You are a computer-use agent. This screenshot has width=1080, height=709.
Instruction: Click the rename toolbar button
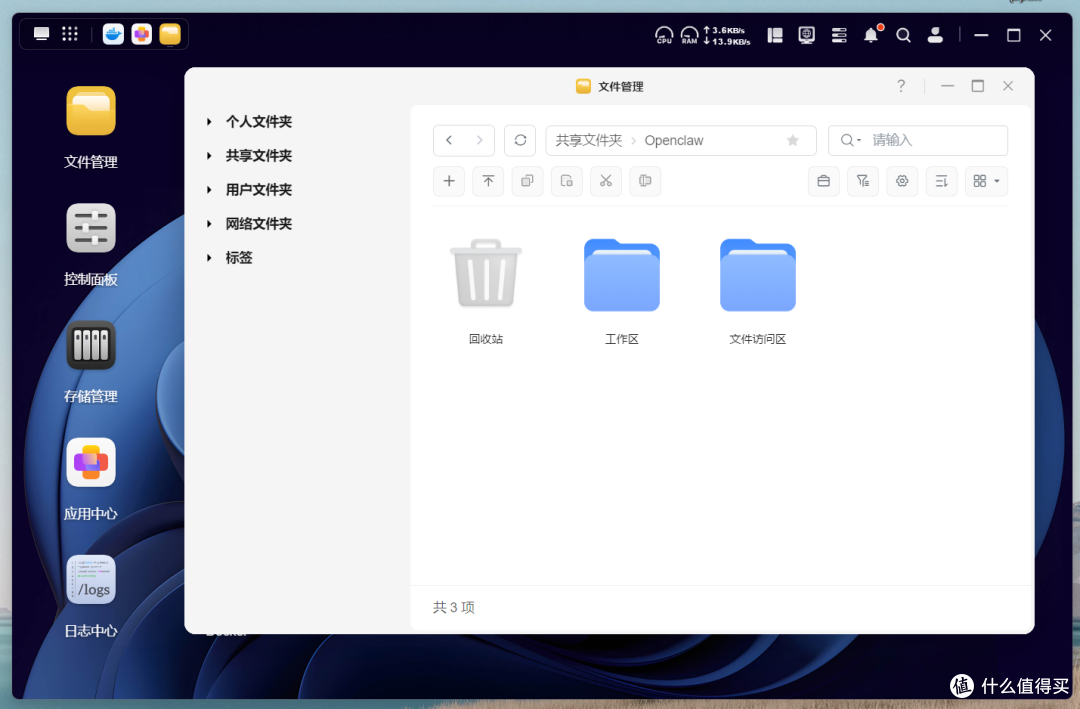(645, 181)
